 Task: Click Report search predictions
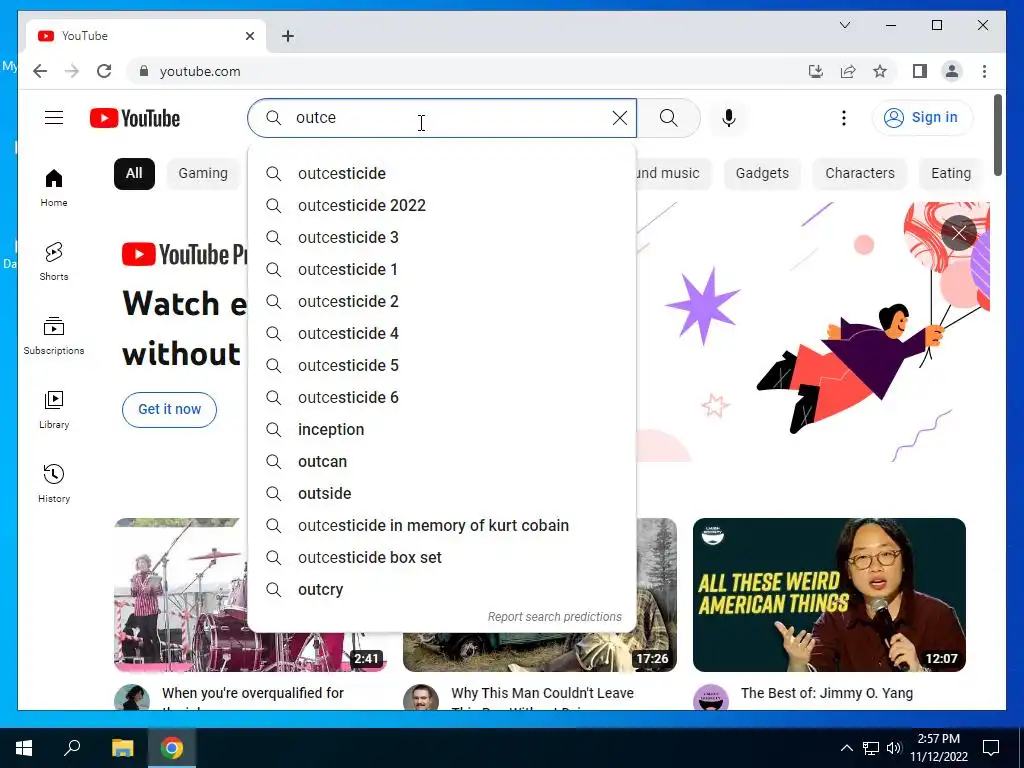[x=554, y=616]
